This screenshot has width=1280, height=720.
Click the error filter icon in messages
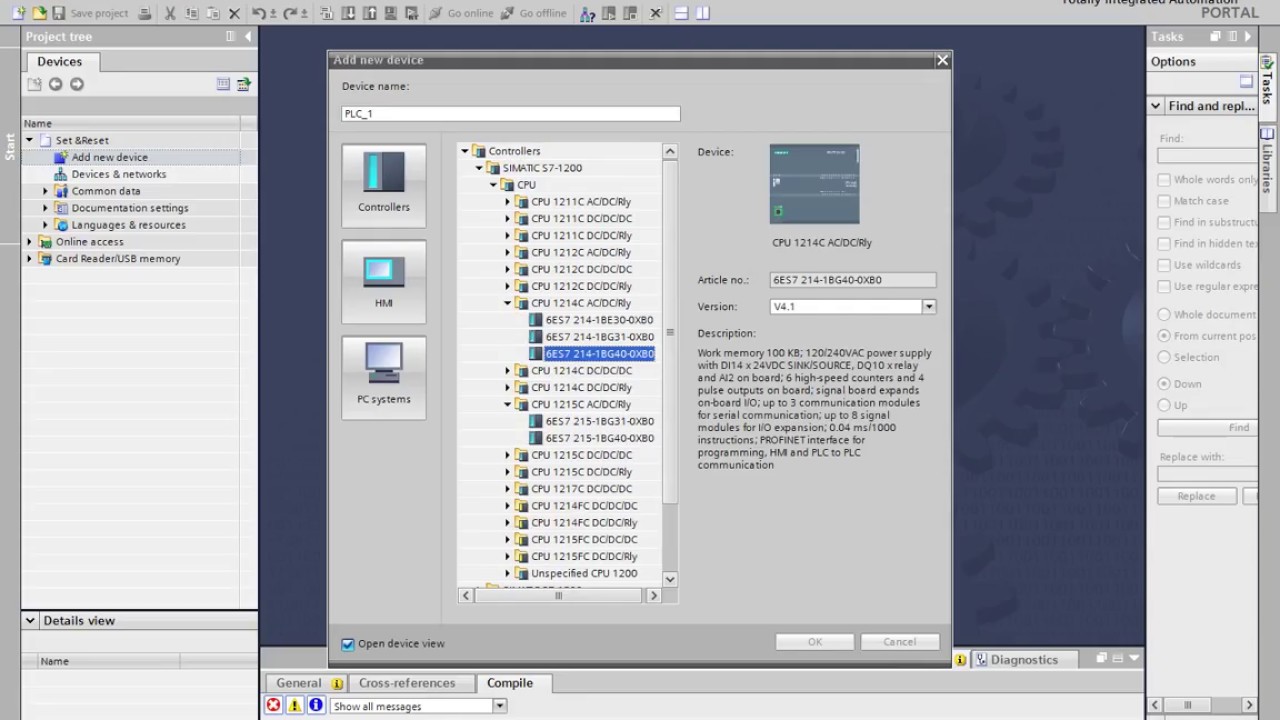tap(273, 705)
